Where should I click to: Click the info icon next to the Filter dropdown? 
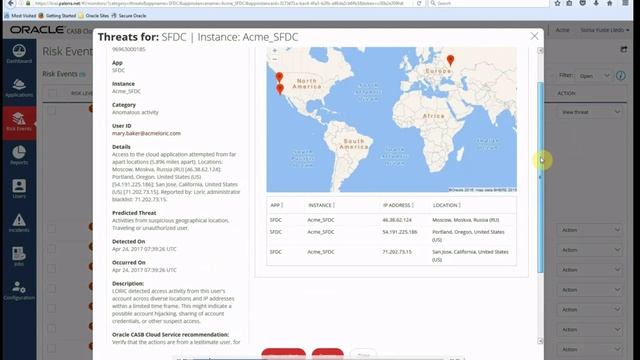[620, 76]
